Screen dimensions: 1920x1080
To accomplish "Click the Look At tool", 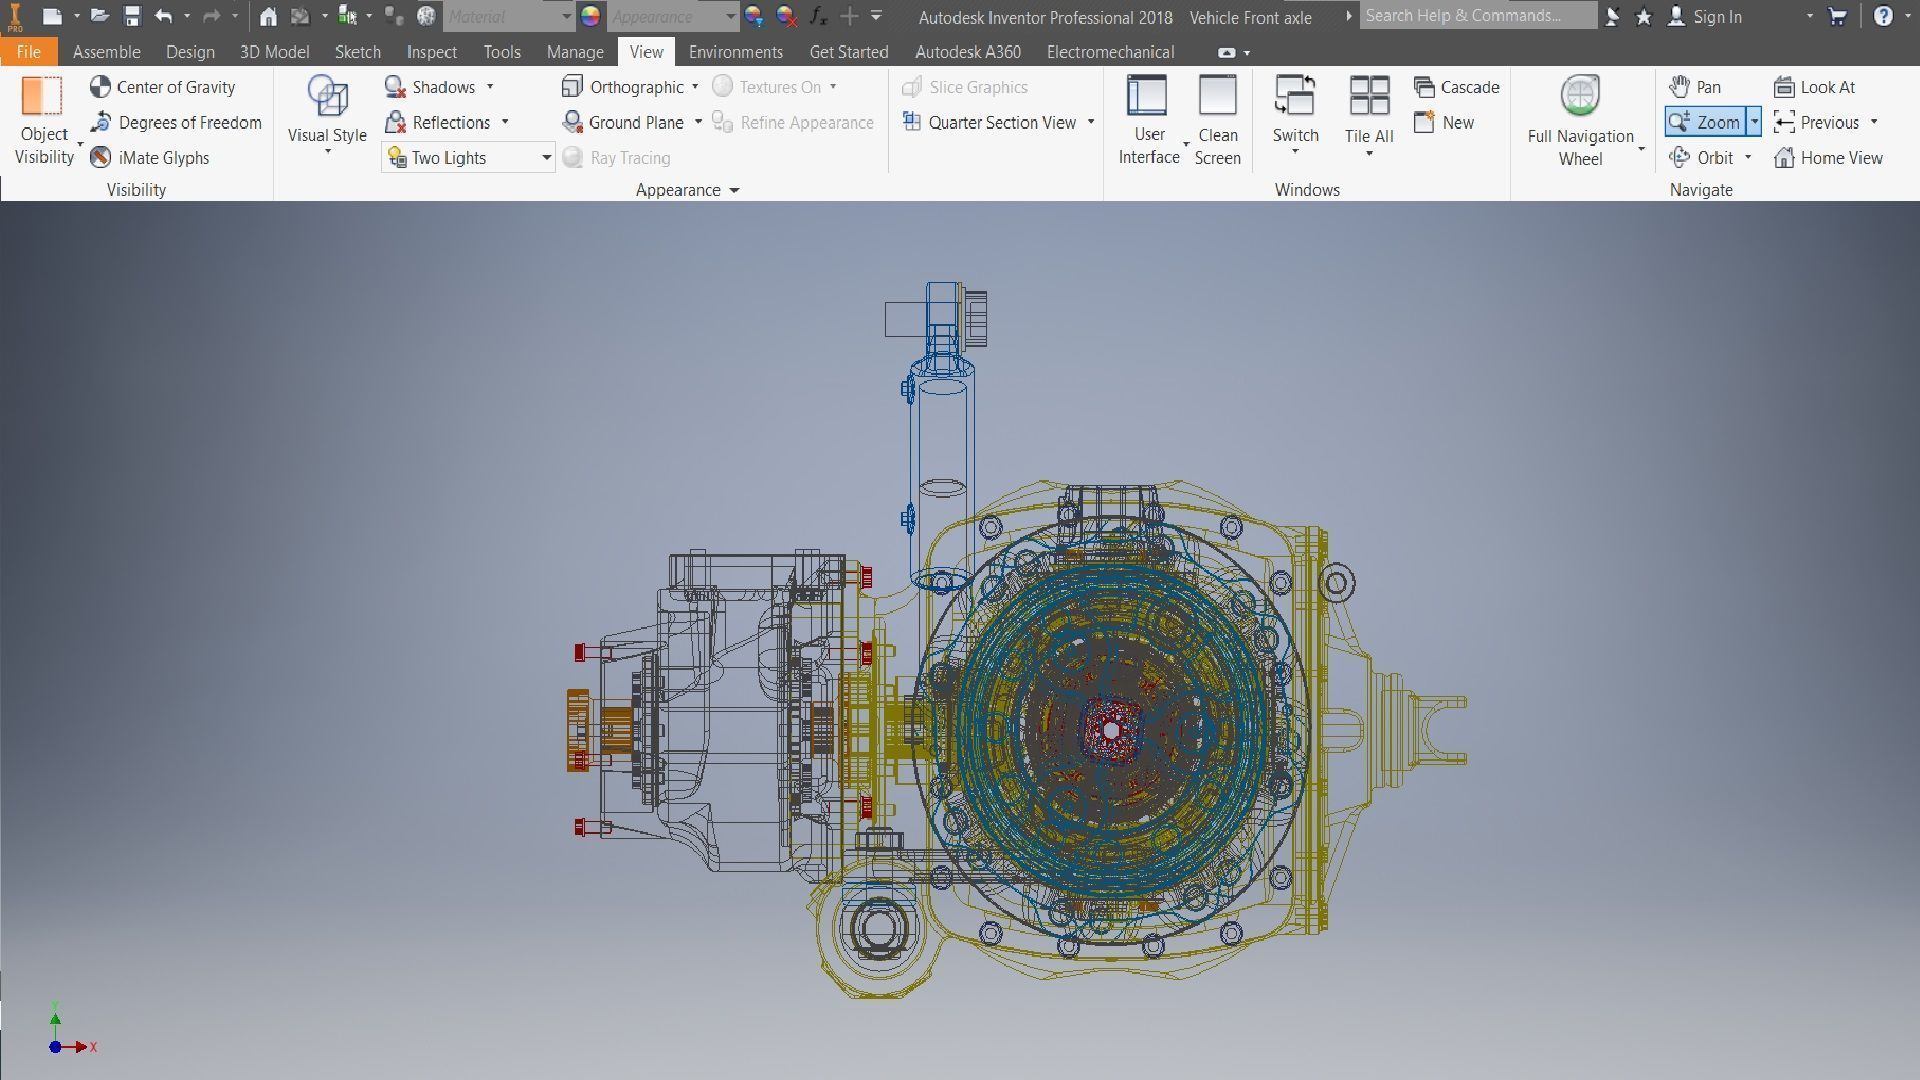I will [1815, 87].
